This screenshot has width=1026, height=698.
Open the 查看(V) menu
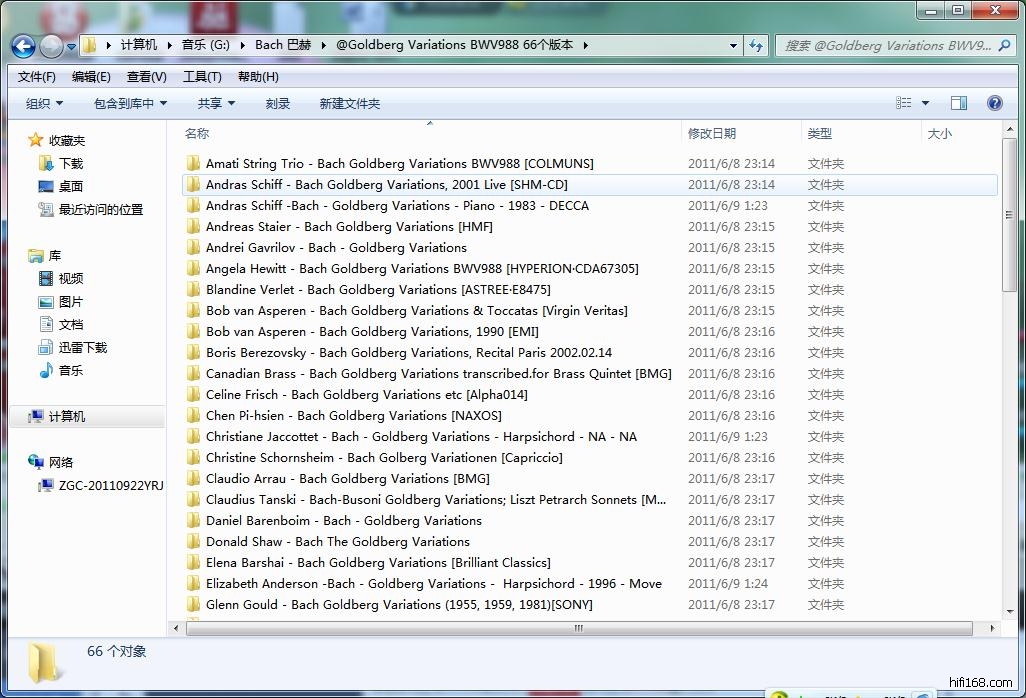pos(147,77)
